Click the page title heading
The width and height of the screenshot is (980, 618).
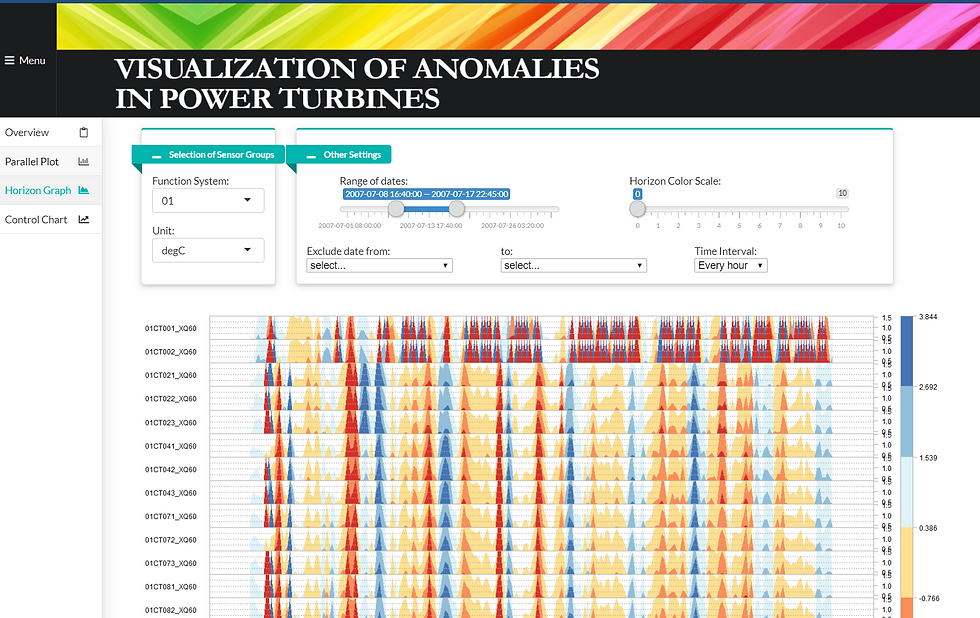pyautogui.click(x=357, y=84)
